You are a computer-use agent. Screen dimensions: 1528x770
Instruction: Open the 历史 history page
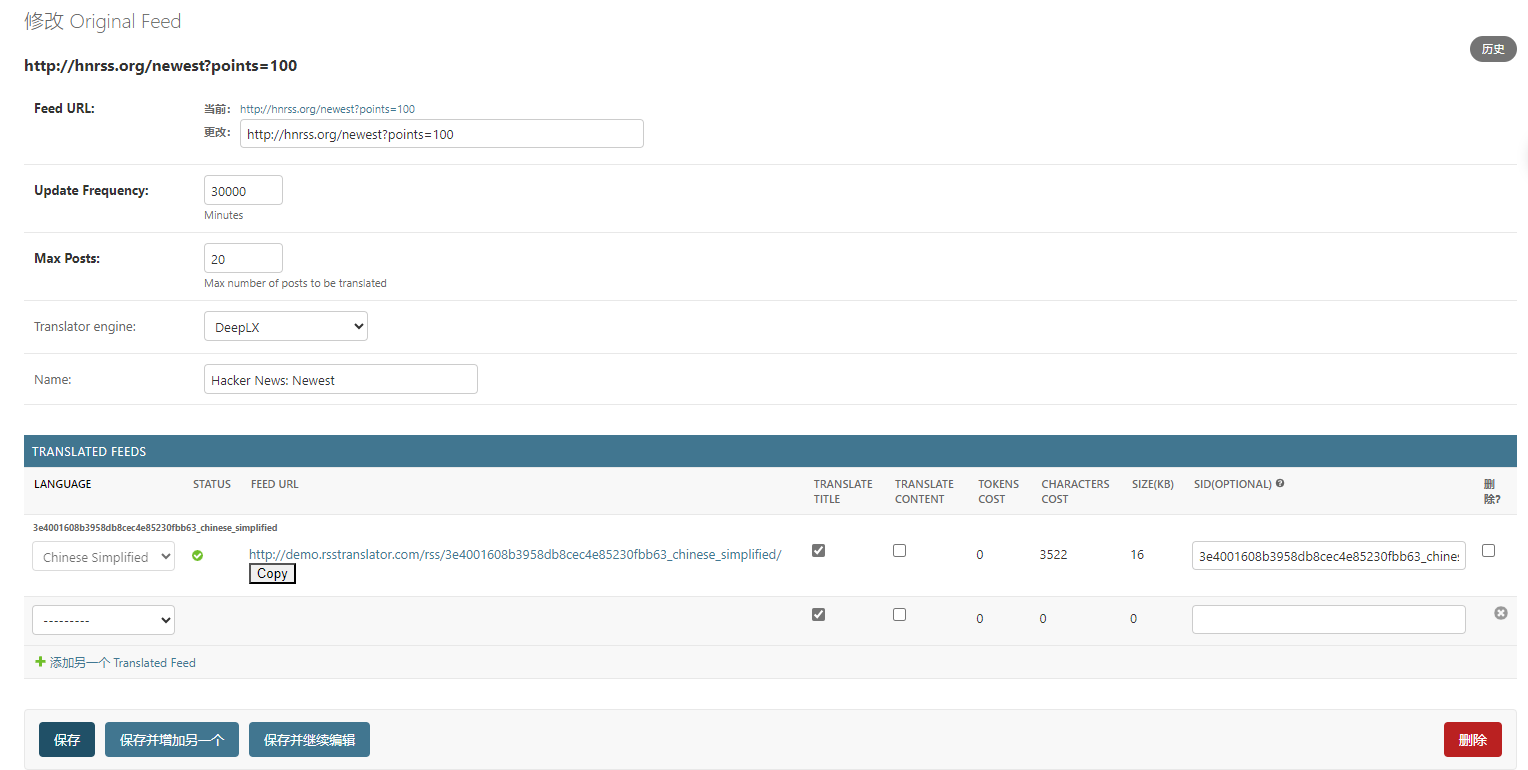tap(1492, 49)
